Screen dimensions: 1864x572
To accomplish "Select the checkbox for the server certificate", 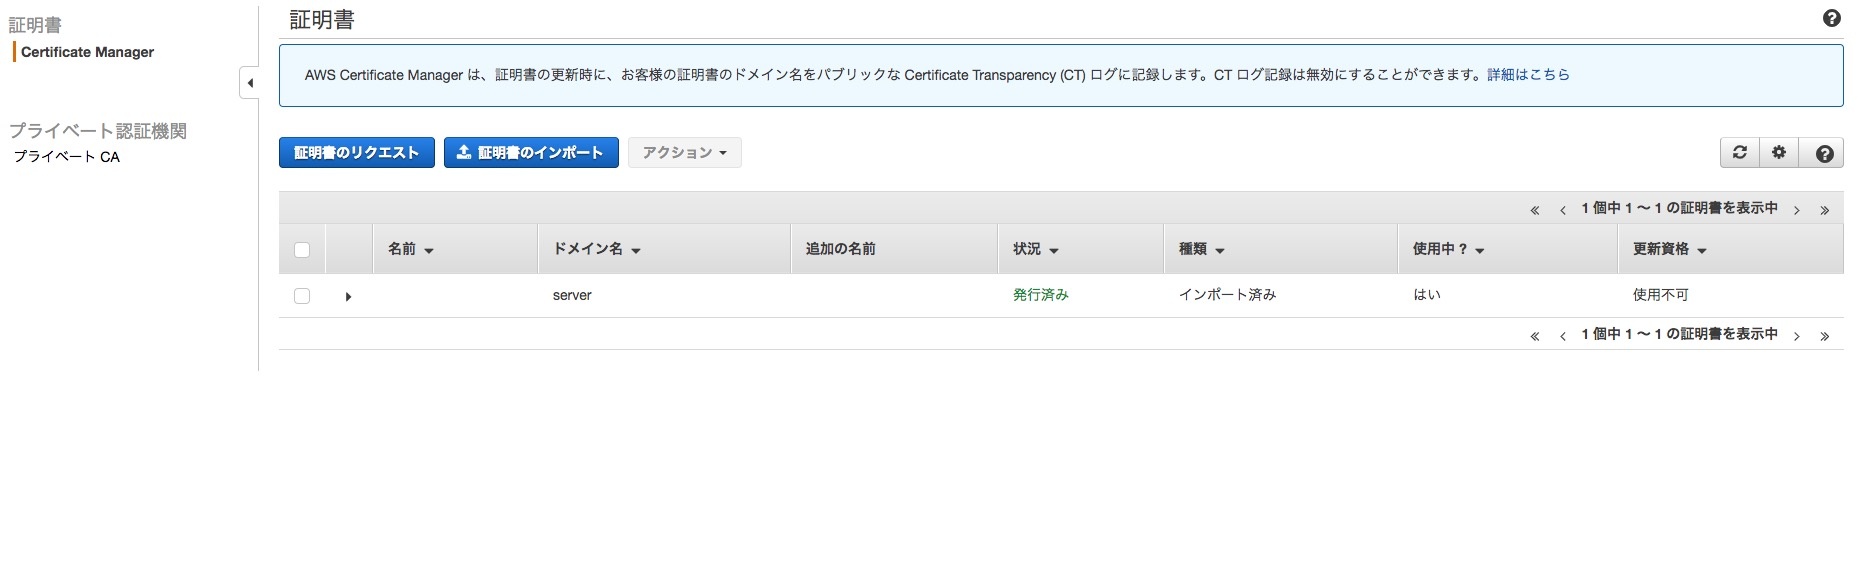I will (x=302, y=296).
